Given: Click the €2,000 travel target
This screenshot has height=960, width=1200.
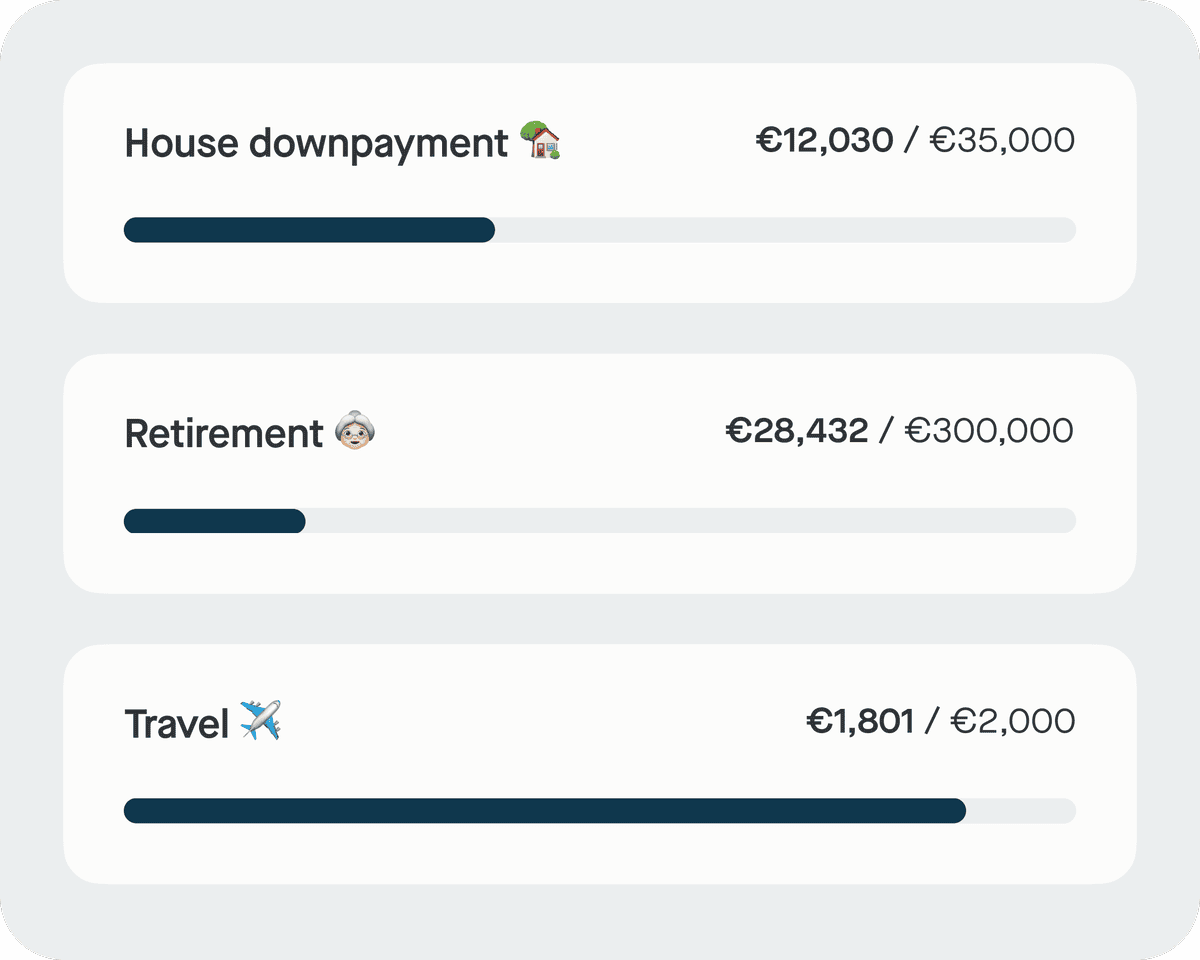Looking at the screenshot, I should (1012, 721).
